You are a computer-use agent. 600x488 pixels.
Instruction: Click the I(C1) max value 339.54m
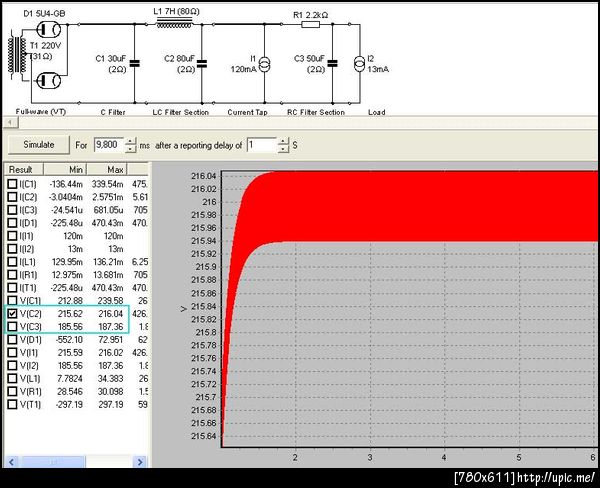107,184
